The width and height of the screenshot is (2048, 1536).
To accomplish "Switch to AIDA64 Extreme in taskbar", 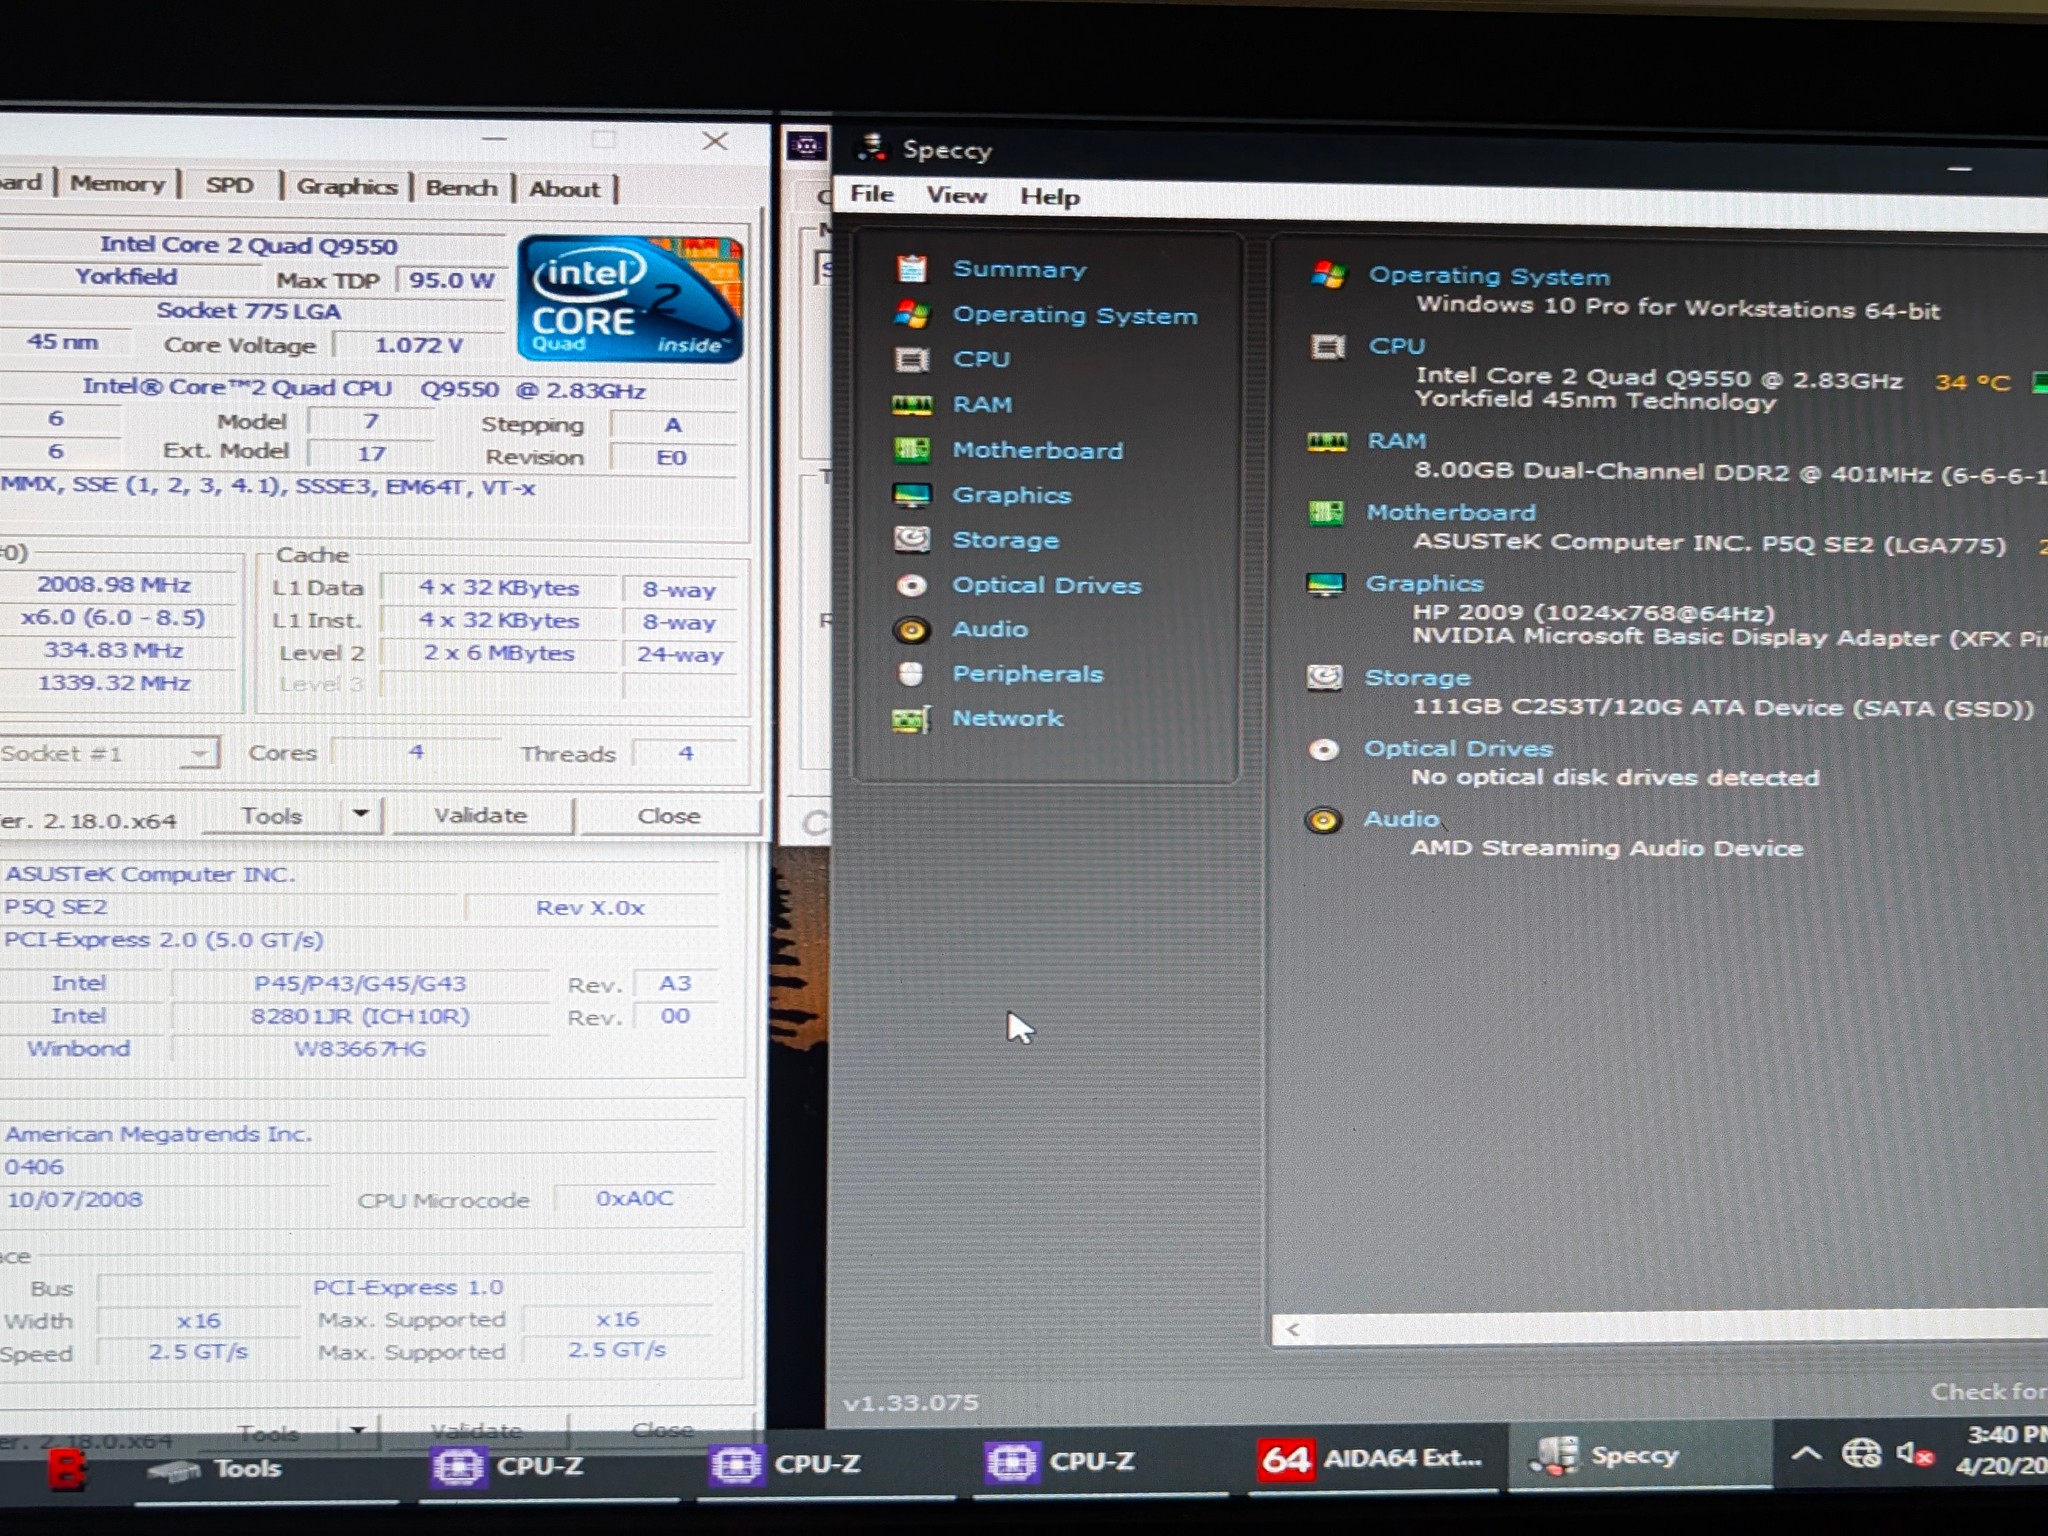I will click(1371, 1459).
